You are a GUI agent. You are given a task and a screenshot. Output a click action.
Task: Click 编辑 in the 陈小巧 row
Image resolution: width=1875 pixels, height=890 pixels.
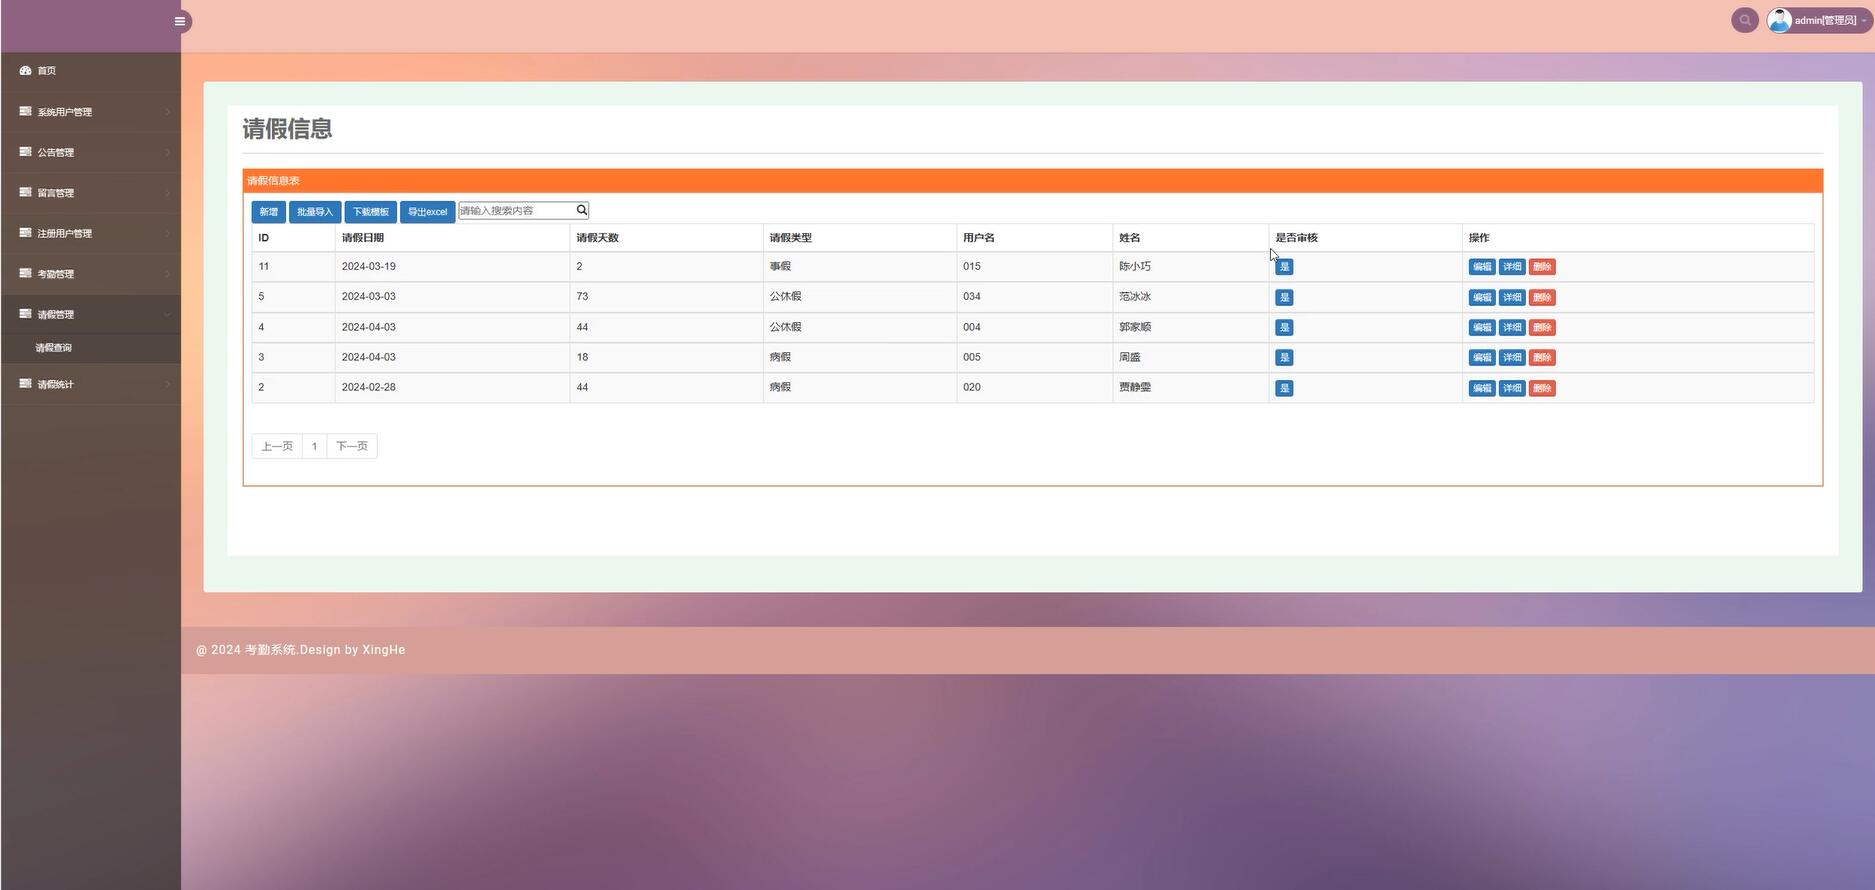[x=1482, y=267]
